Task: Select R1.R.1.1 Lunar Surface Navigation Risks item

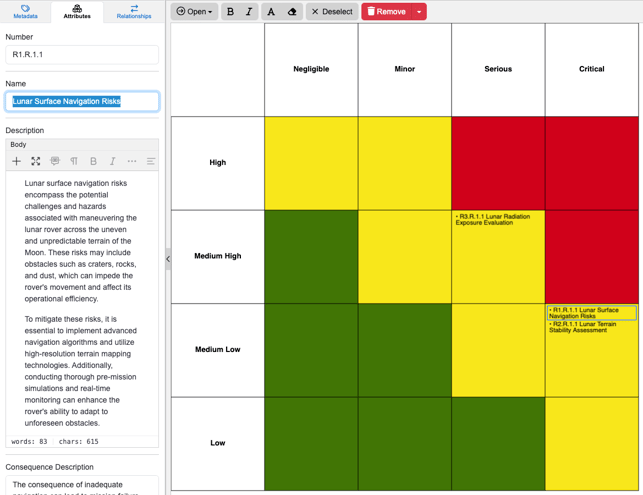Action: pyautogui.click(x=592, y=313)
